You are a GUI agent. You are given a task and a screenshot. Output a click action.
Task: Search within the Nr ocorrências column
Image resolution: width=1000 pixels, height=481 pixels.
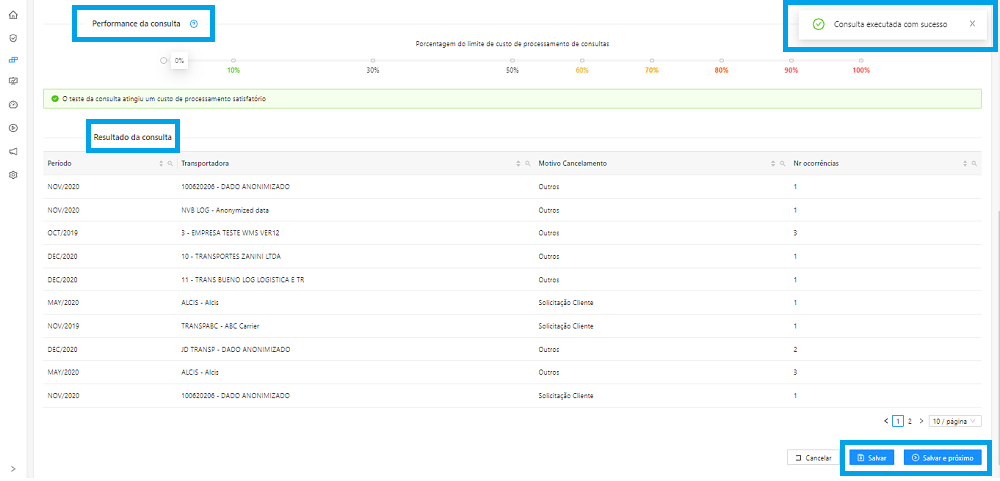(974, 164)
